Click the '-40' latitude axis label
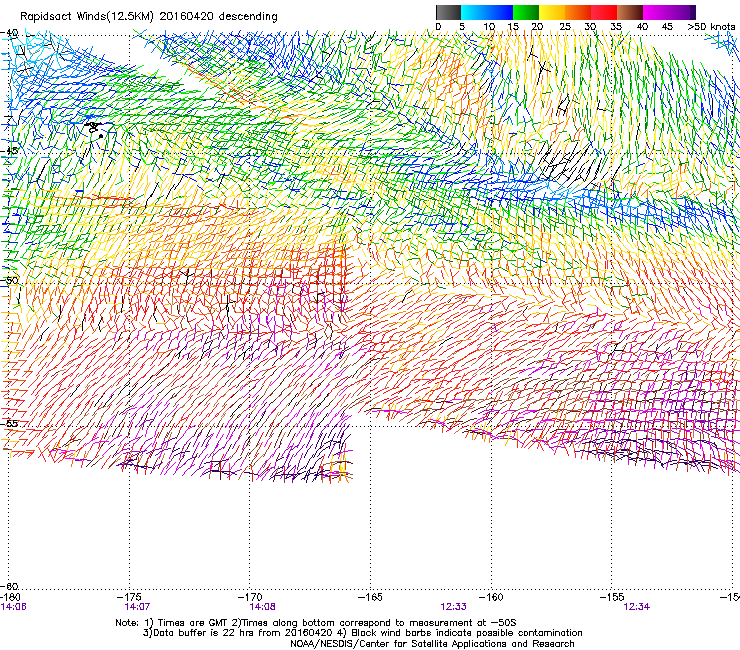The width and height of the screenshot is (740, 650). (x=9, y=33)
